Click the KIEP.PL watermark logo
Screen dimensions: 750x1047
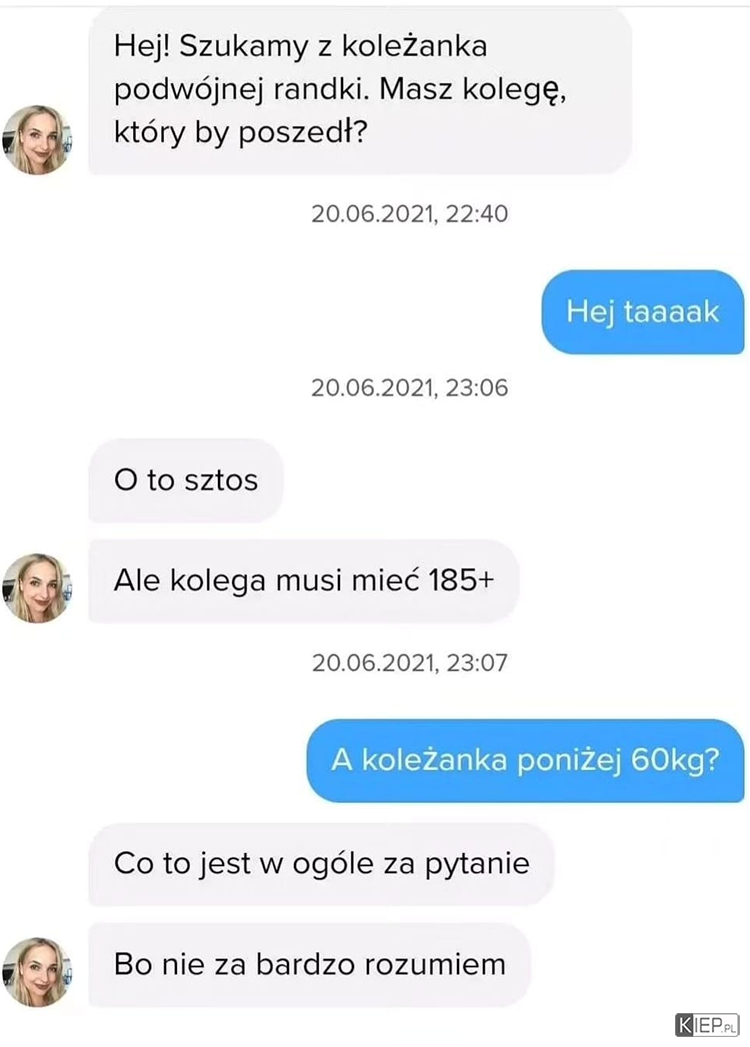coord(707,1025)
